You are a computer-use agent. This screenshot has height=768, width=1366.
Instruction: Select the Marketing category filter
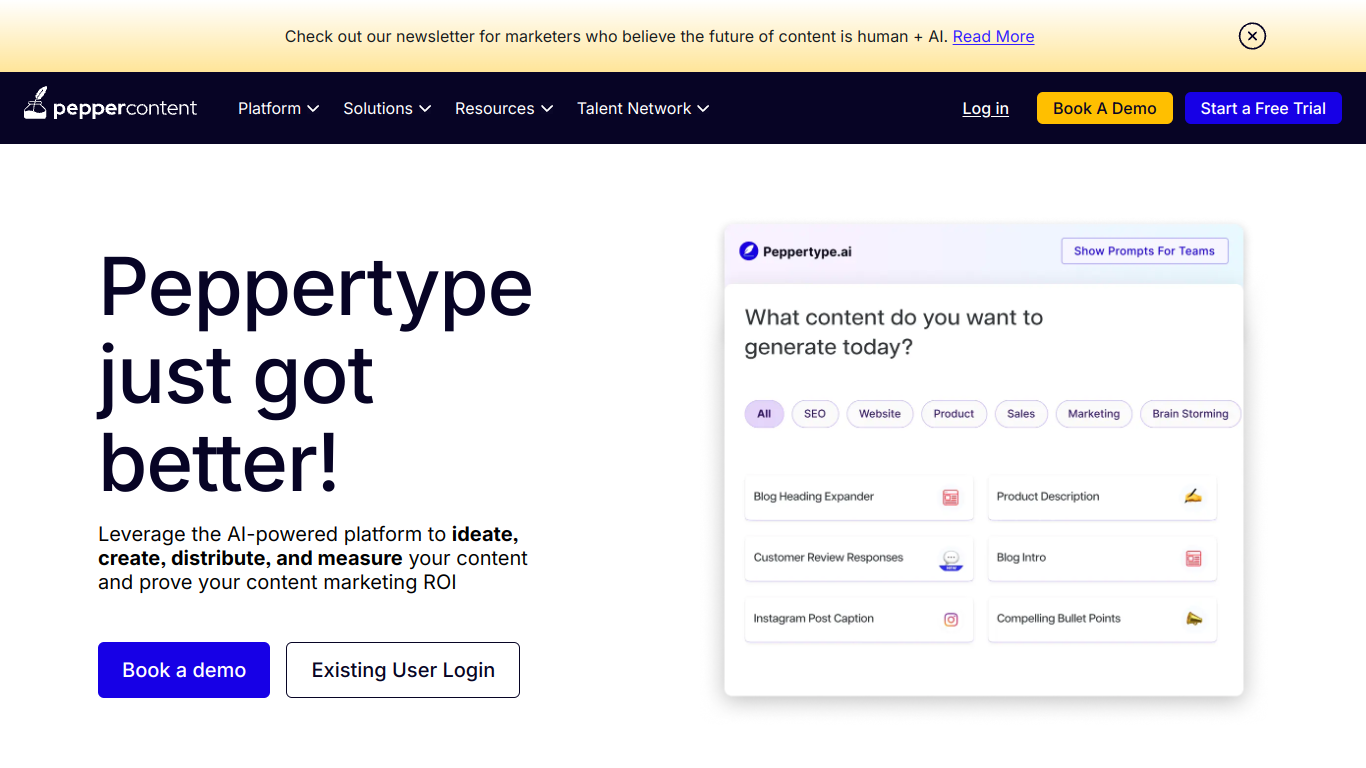click(1094, 414)
